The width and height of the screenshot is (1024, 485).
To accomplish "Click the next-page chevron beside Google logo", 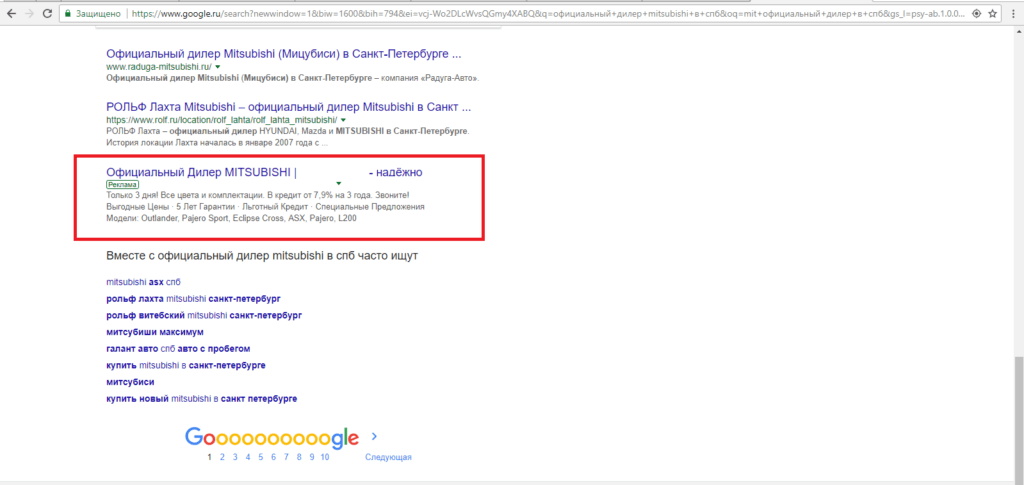I will point(374,437).
